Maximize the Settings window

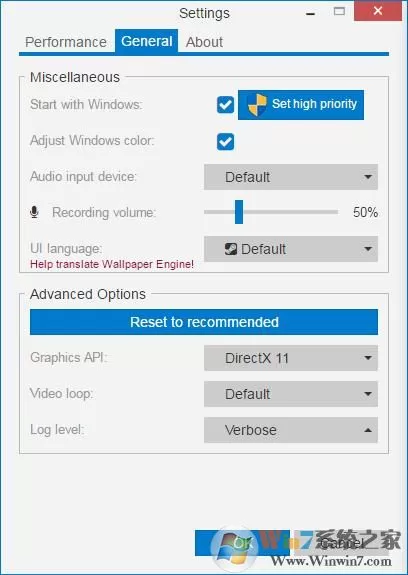(339, 11)
